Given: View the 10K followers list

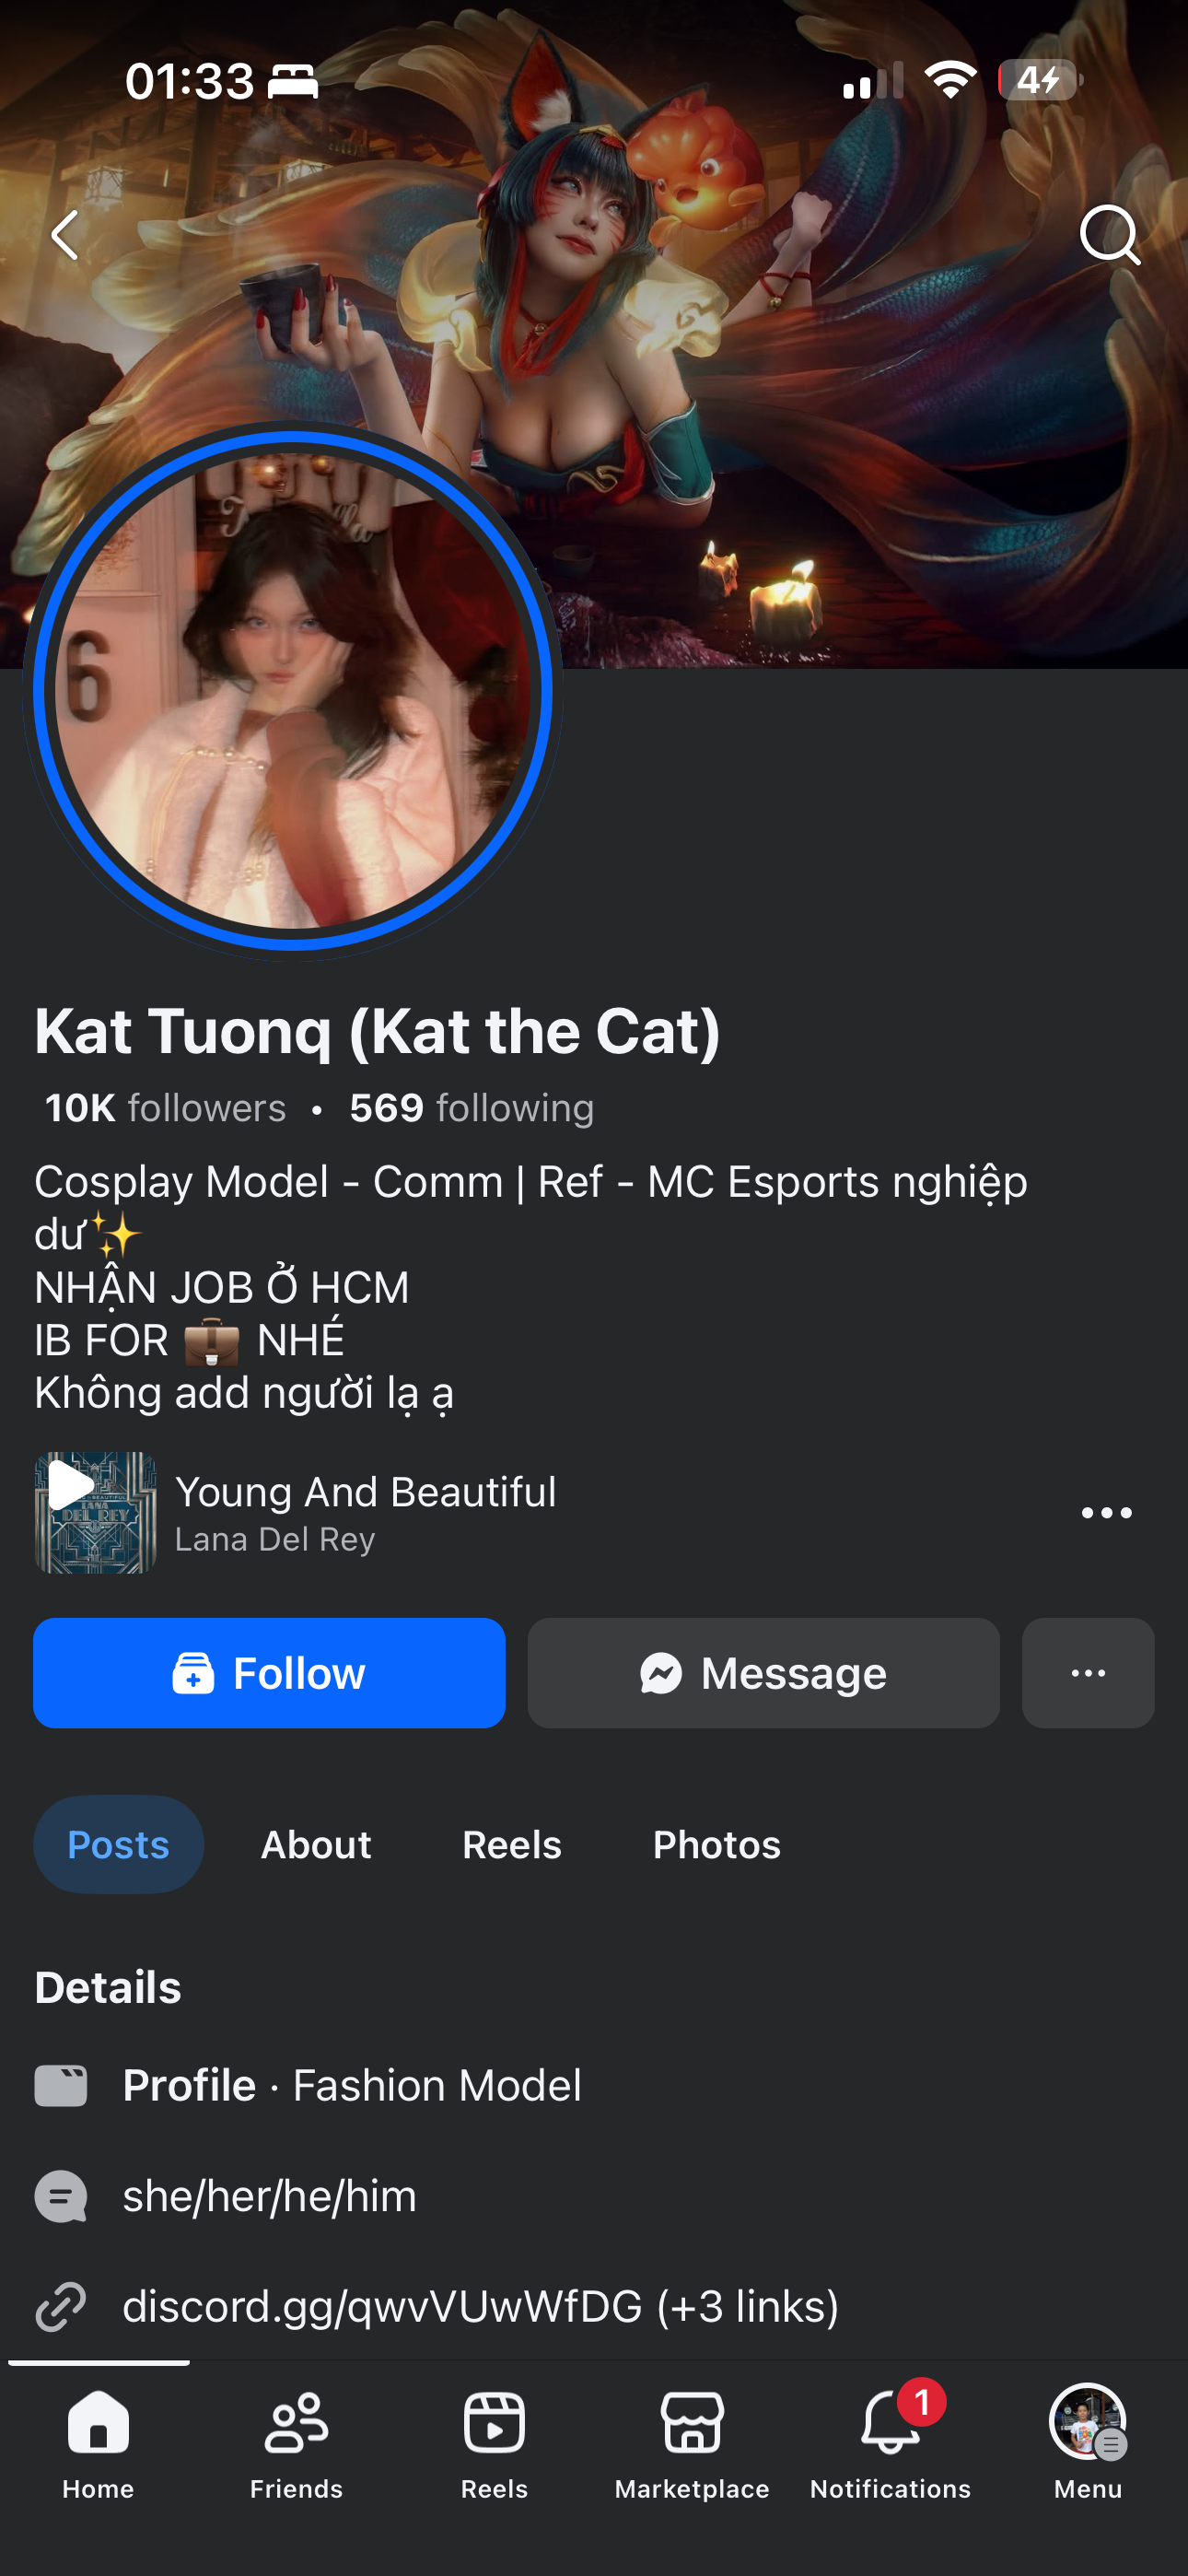Looking at the screenshot, I should [166, 1108].
